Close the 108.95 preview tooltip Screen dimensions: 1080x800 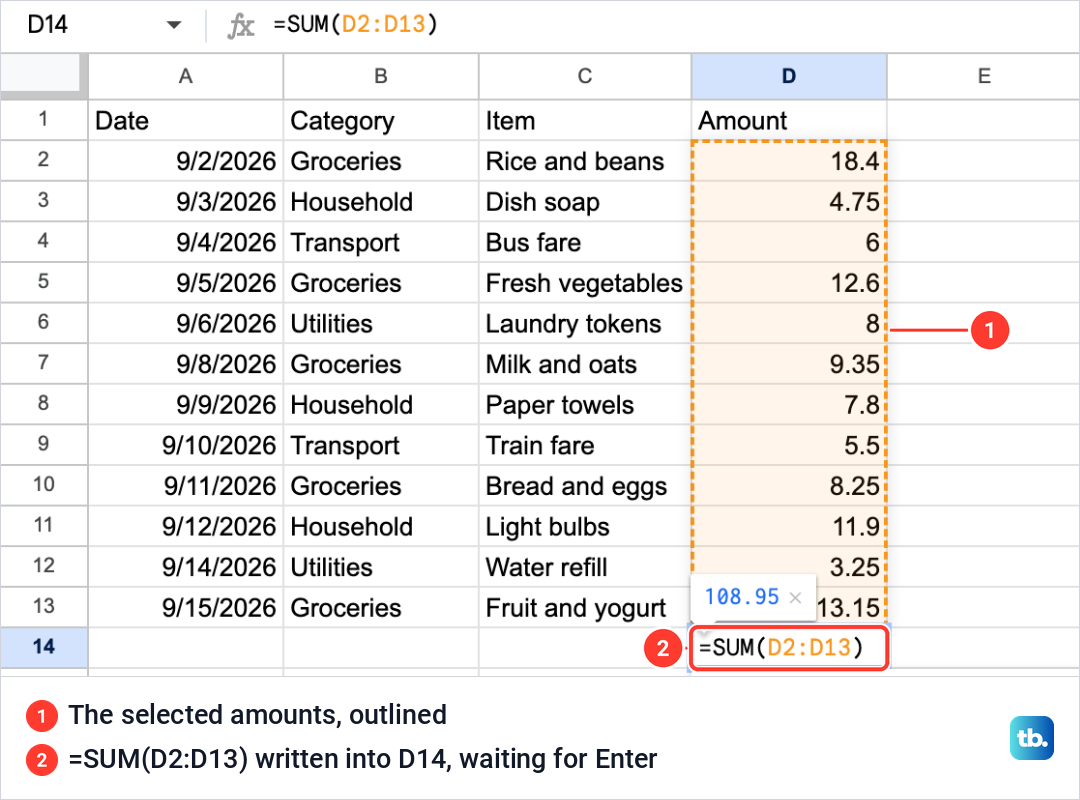[796, 597]
